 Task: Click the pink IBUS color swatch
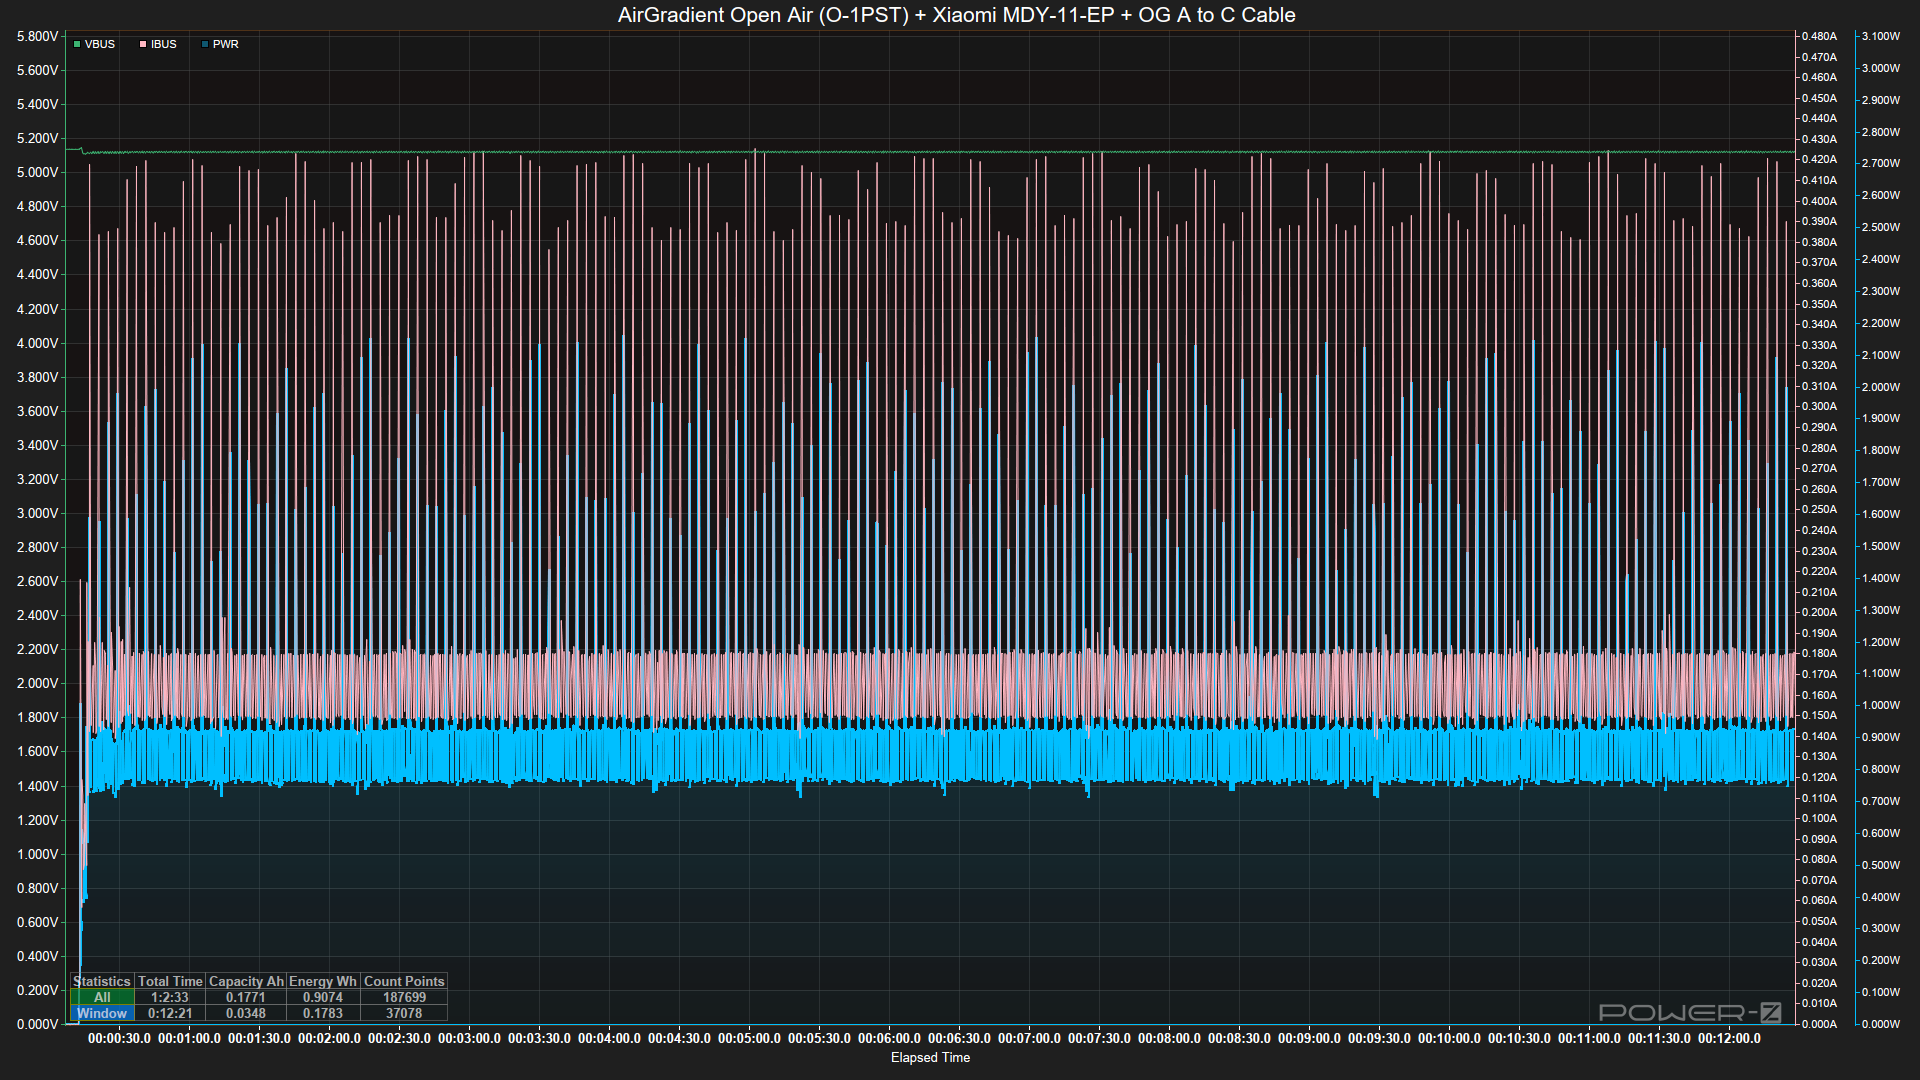(x=143, y=44)
